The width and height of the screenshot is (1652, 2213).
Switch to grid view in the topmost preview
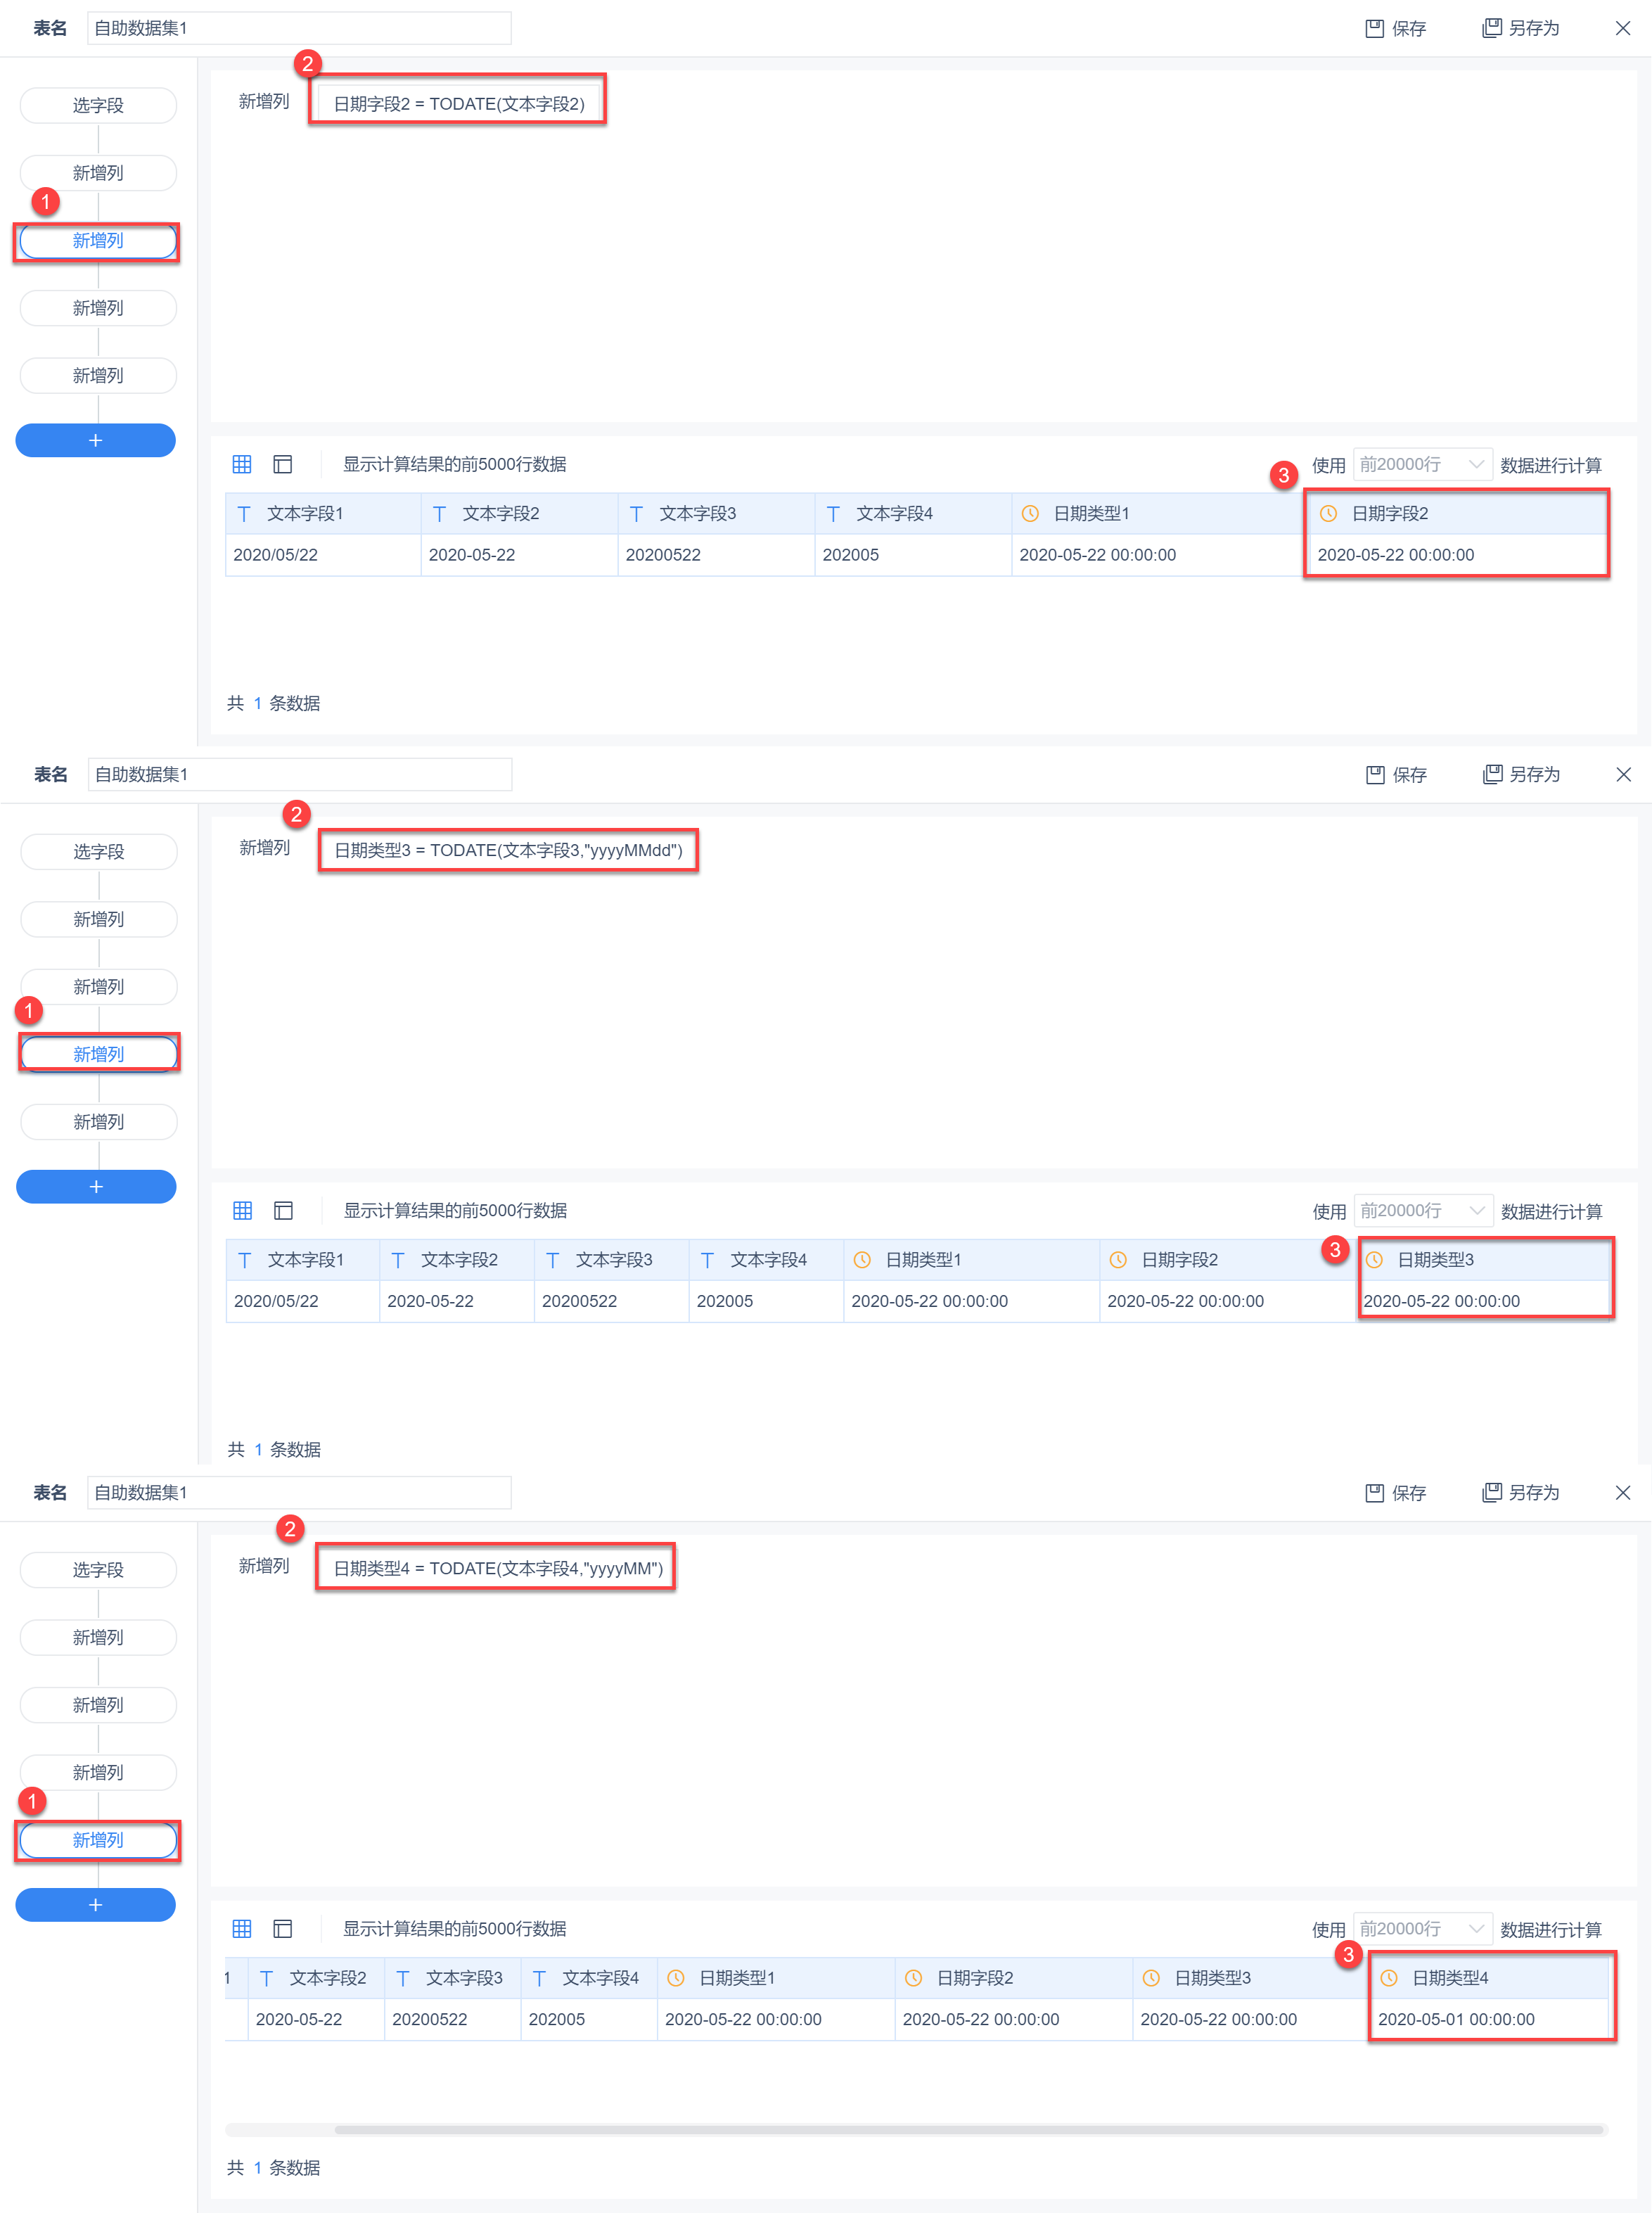[x=242, y=464]
